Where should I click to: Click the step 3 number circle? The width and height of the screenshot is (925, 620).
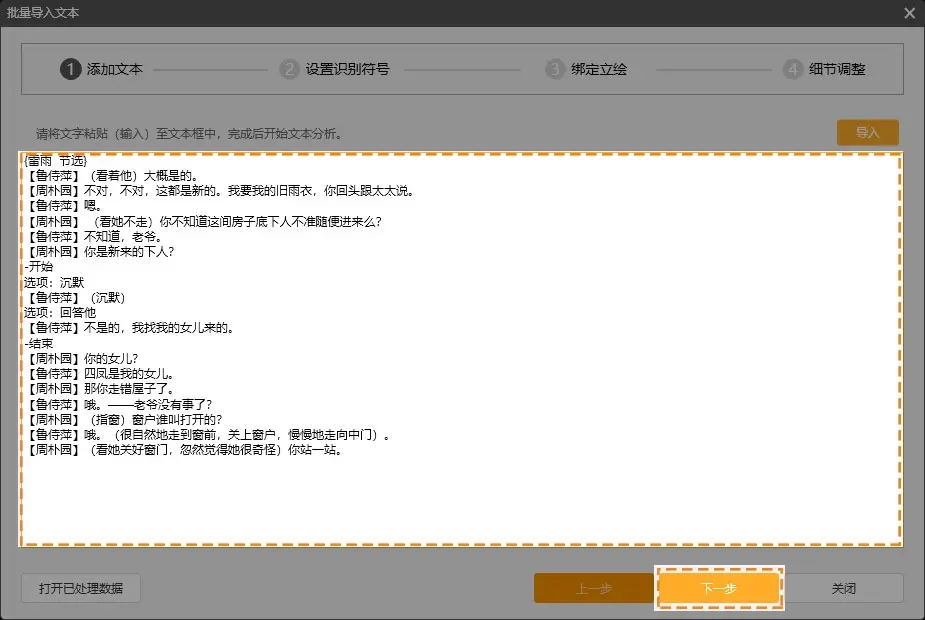pyautogui.click(x=555, y=69)
